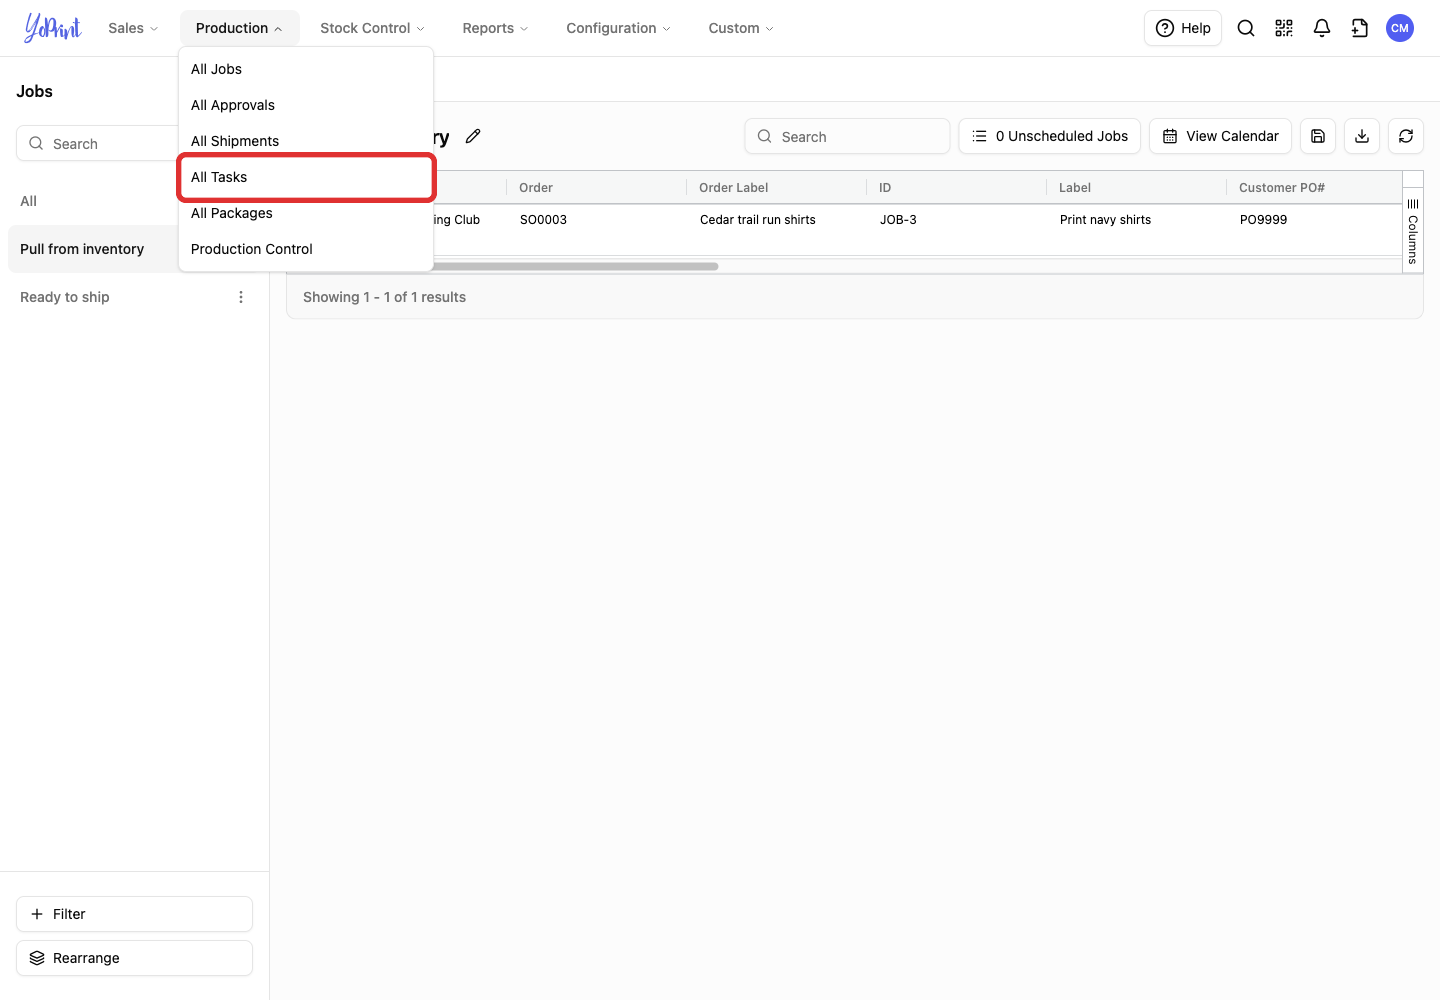The width and height of the screenshot is (1440, 1000).
Task: Click the download export icon button
Action: (x=1362, y=136)
